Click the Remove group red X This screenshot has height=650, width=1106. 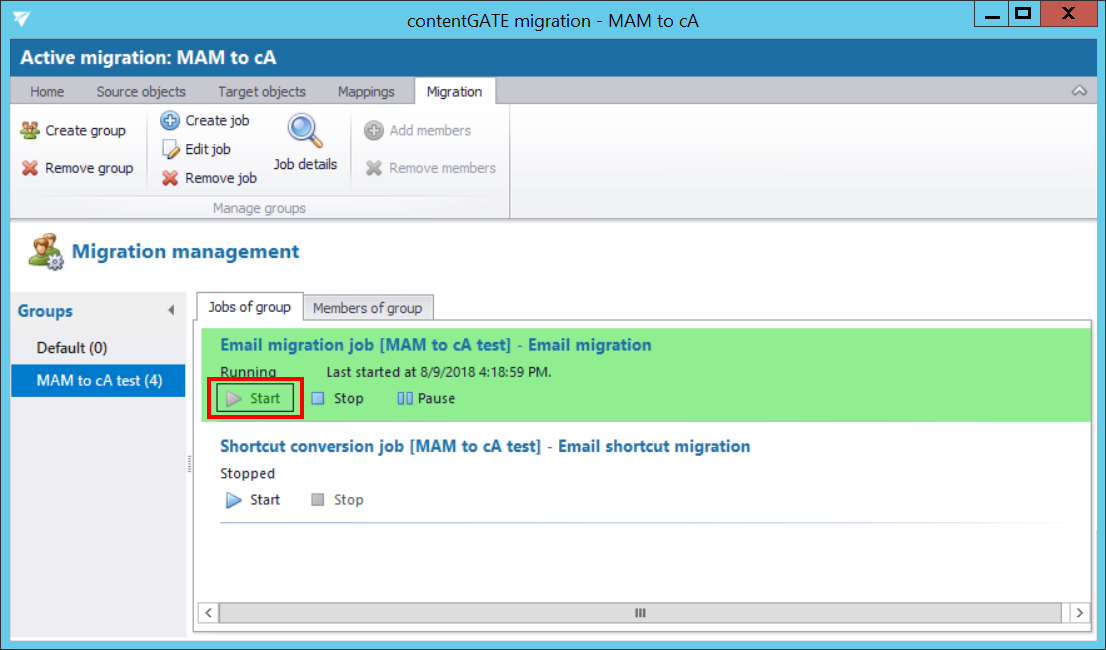pos(30,168)
